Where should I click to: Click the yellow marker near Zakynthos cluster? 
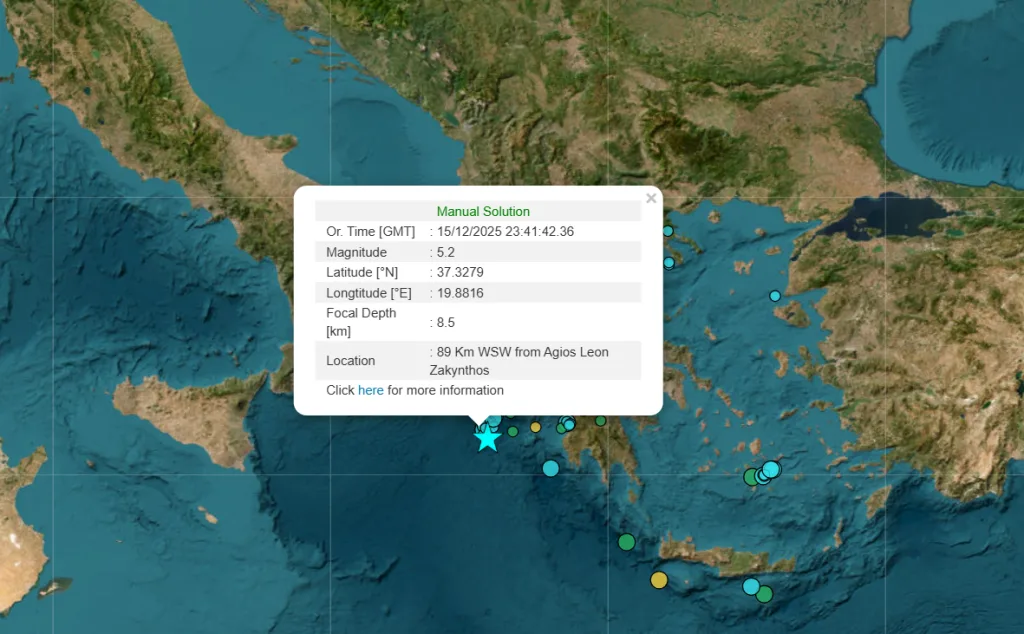coord(534,426)
